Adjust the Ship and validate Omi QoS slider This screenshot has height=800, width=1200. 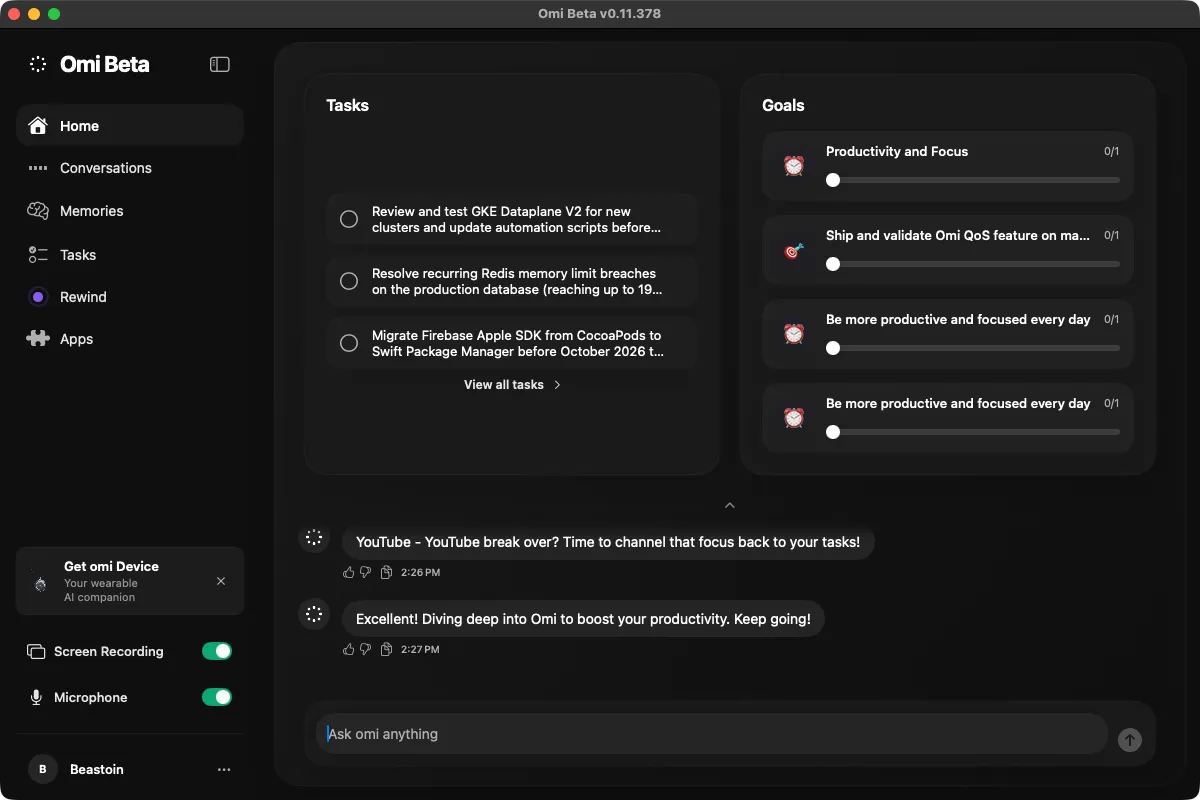[x=973, y=264]
